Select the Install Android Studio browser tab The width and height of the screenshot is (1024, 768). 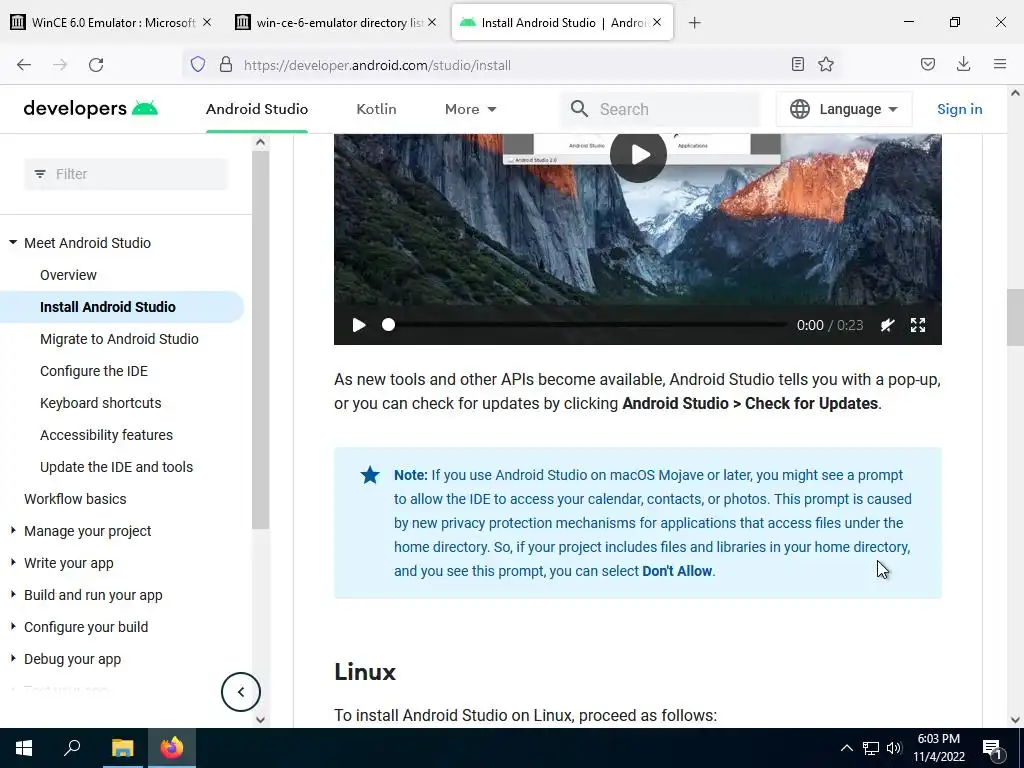[562, 22]
